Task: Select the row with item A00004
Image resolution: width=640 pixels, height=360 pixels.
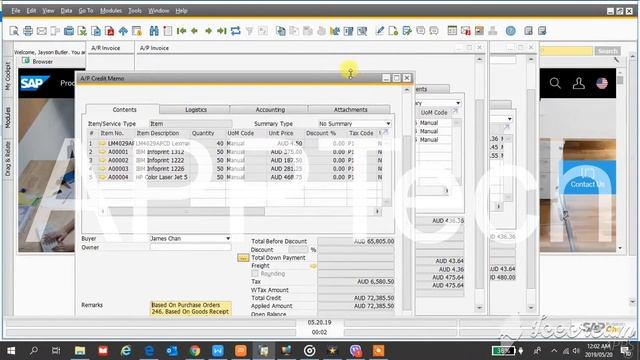Action: coord(235,177)
